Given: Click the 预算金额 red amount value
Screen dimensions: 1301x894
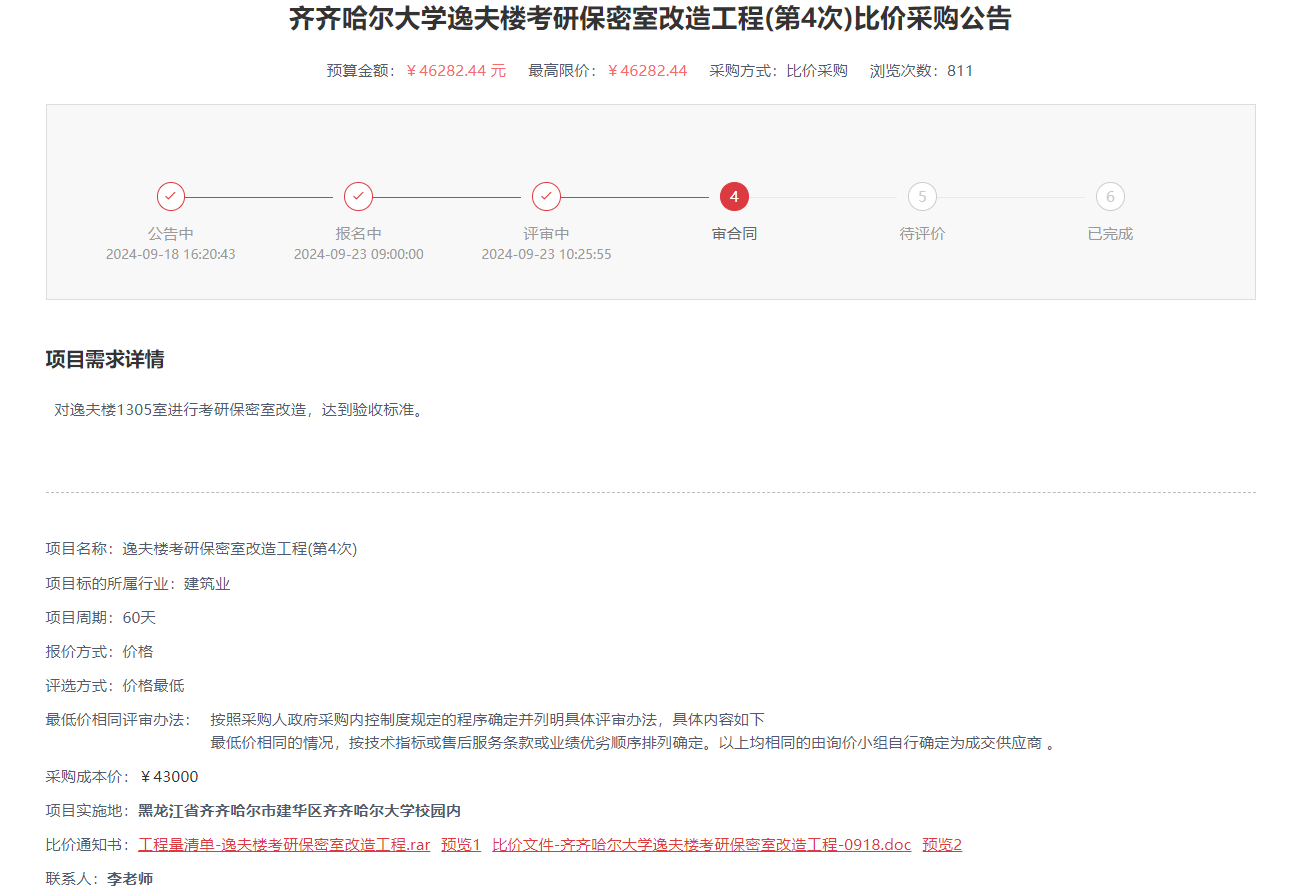Looking at the screenshot, I should tap(456, 71).
